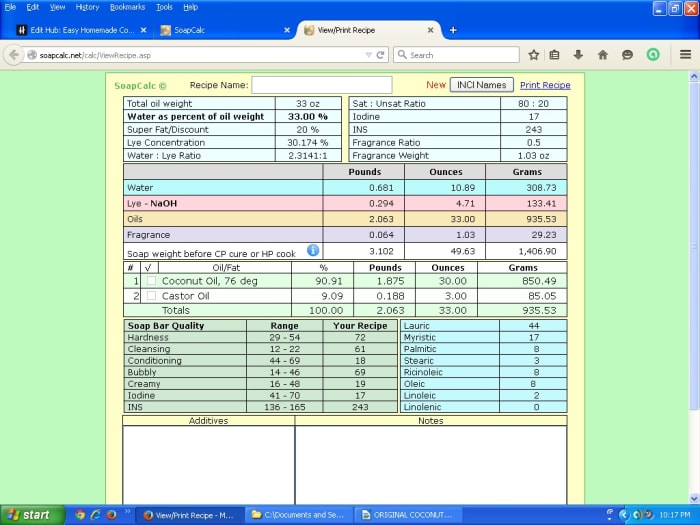The width and height of the screenshot is (700, 525).
Task: Click the search magnifier icon
Action: coord(402,54)
